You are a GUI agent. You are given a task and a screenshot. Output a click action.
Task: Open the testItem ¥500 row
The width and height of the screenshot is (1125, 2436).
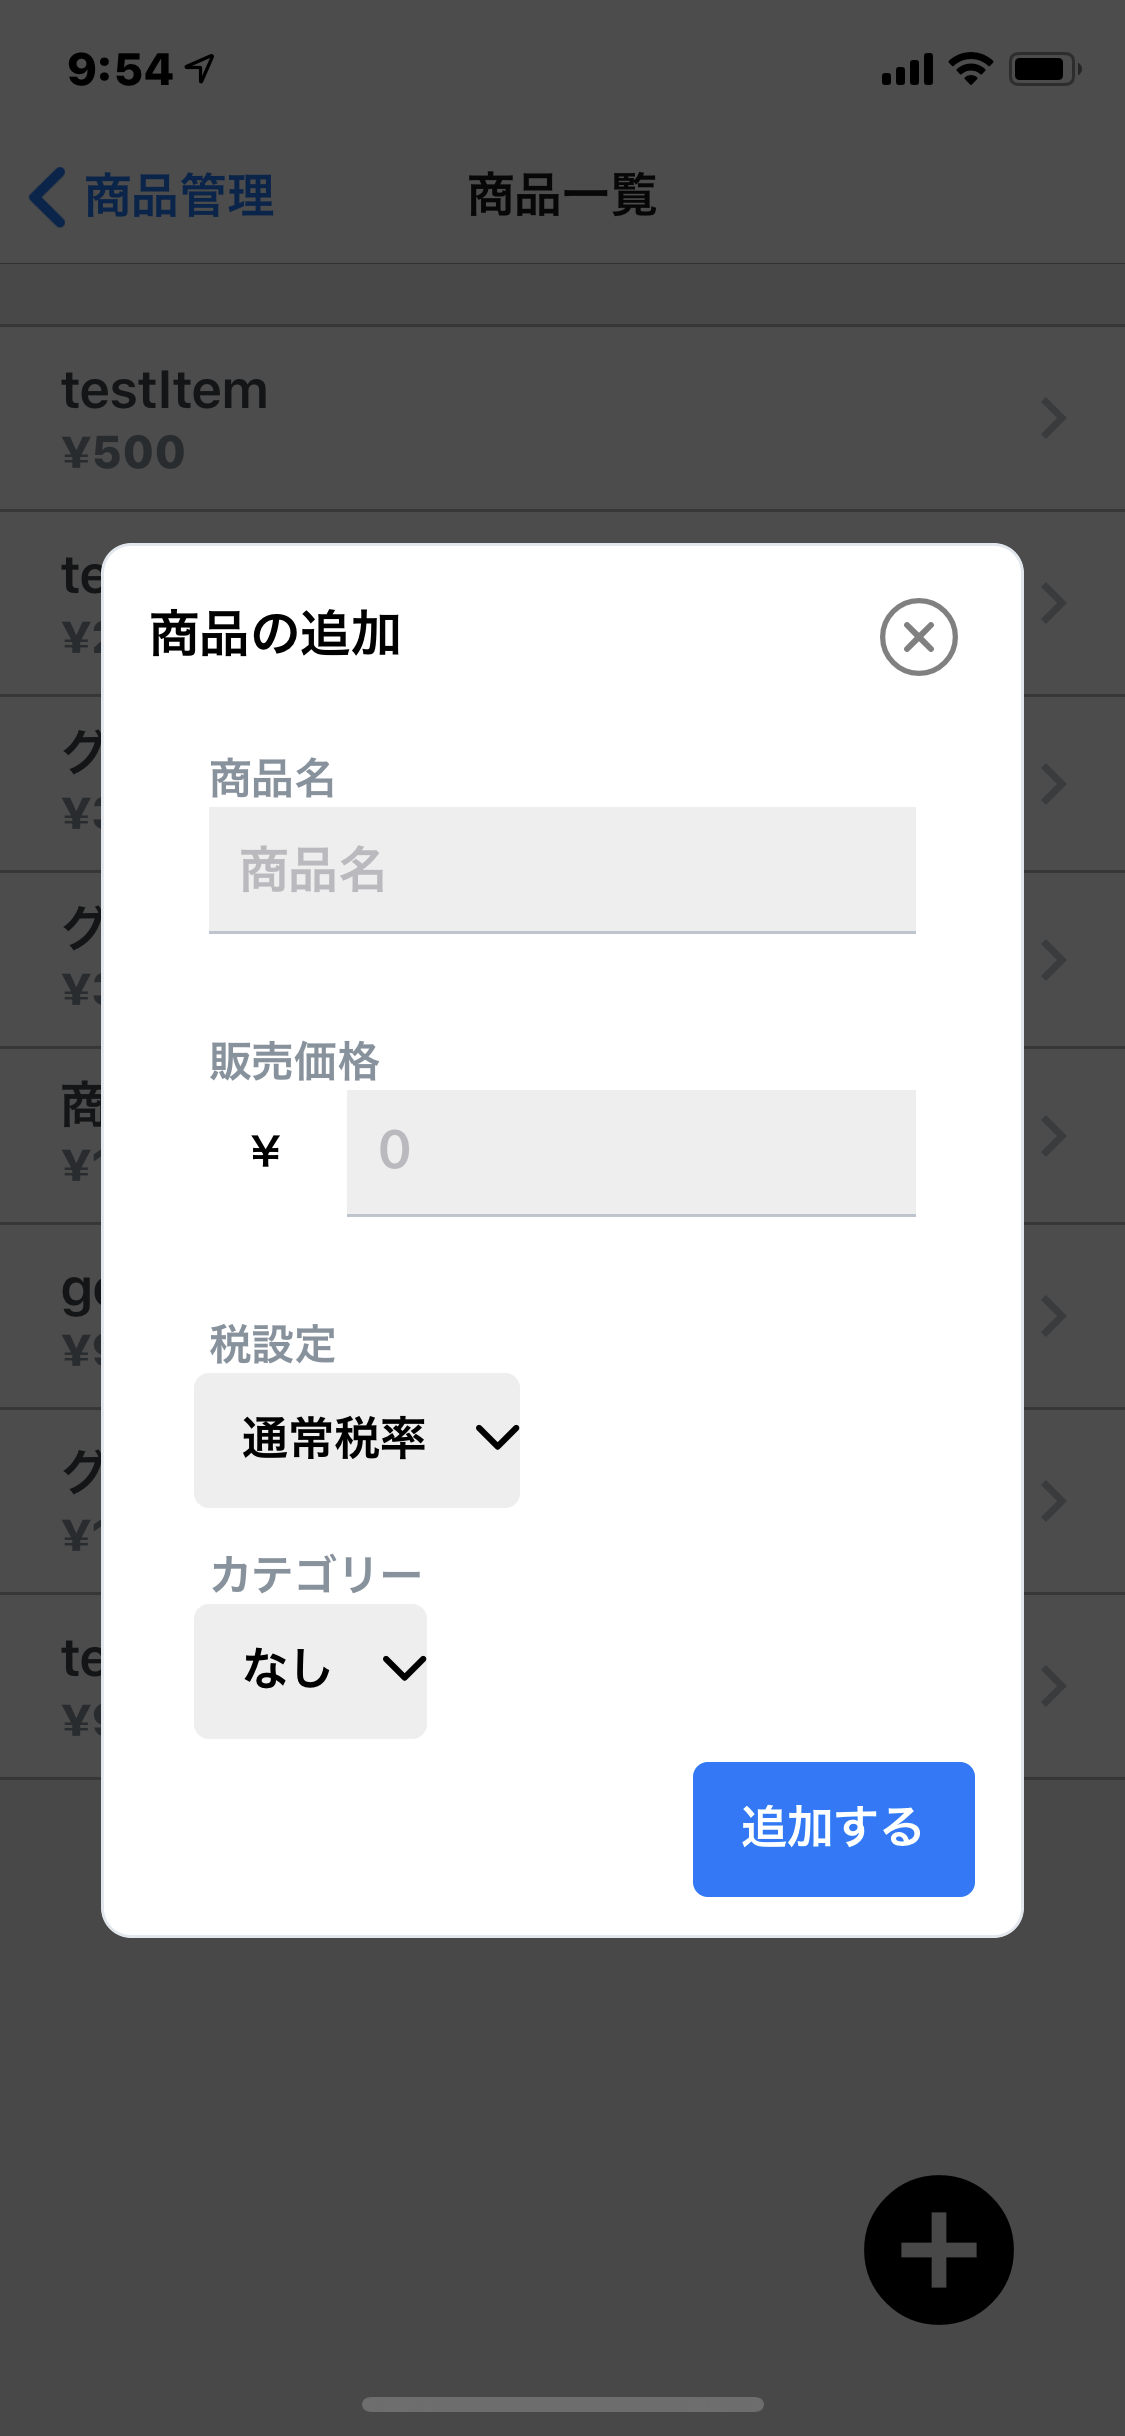(x=500, y=418)
